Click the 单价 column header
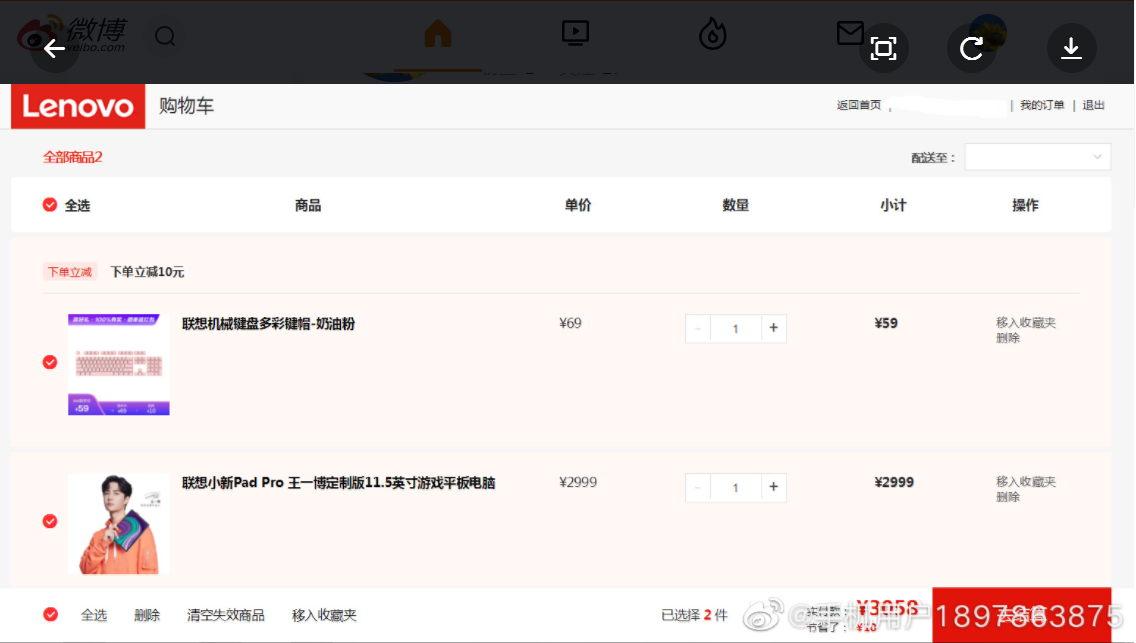The width and height of the screenshot is (1136, 643). (578, 205)
